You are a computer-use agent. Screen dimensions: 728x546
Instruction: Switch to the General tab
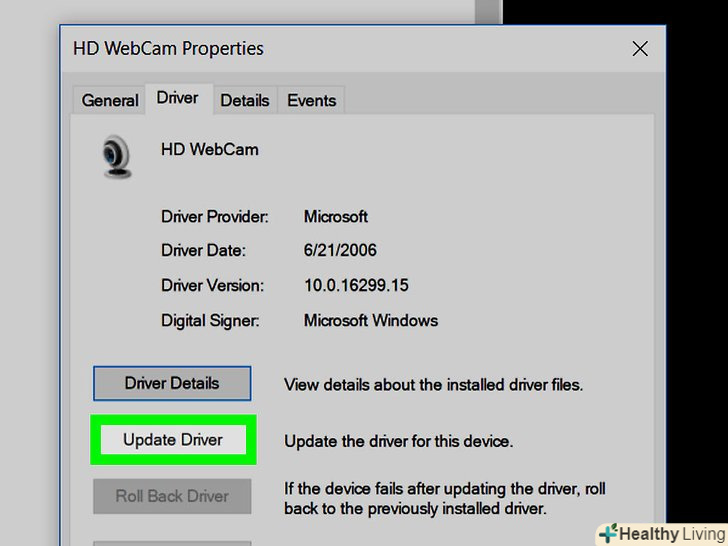110,100
